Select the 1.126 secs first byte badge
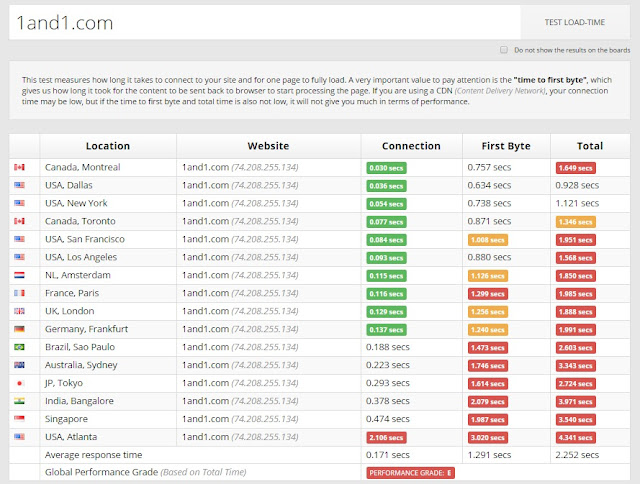The image size is (640, 484). tap(488, 275)
